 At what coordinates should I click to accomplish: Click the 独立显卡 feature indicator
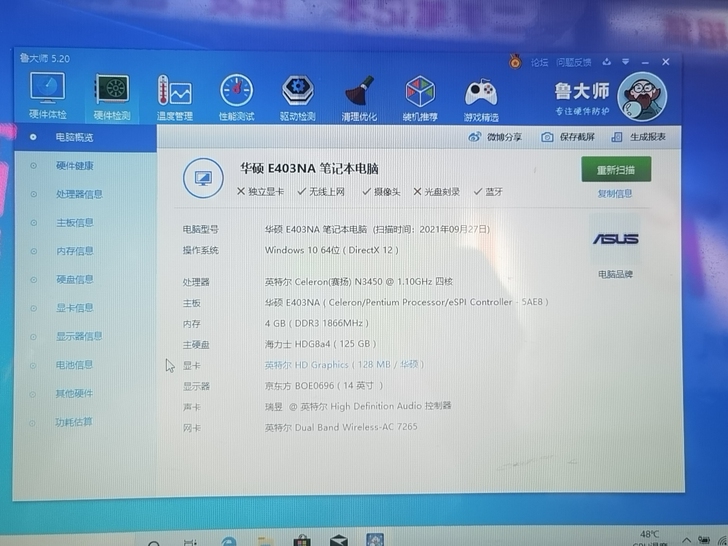[260, 192]
